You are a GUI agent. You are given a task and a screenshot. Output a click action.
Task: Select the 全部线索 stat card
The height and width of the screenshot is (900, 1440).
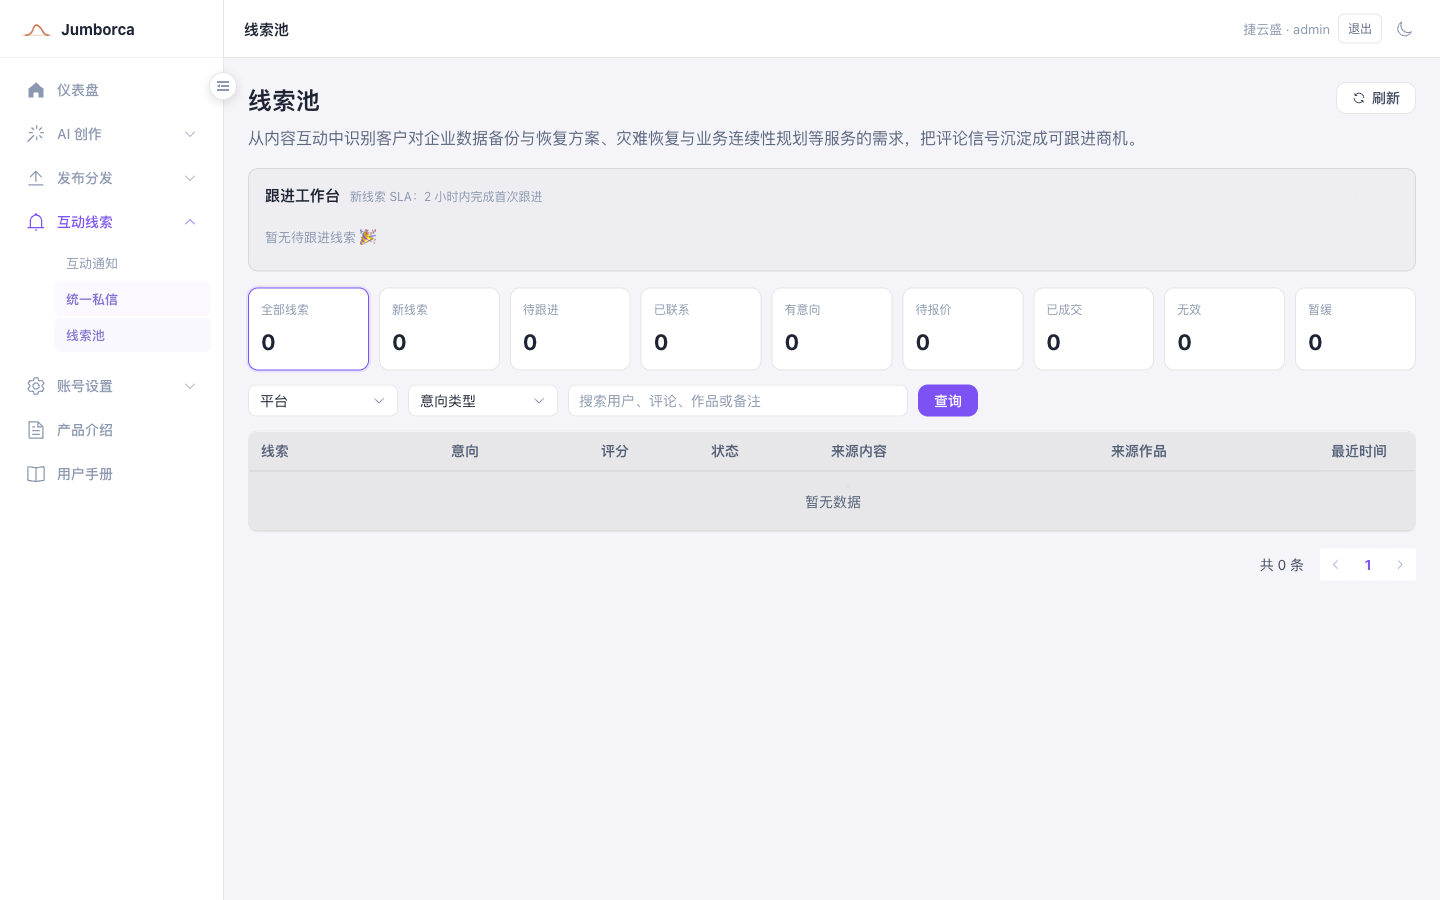click(x=308, y=329)
